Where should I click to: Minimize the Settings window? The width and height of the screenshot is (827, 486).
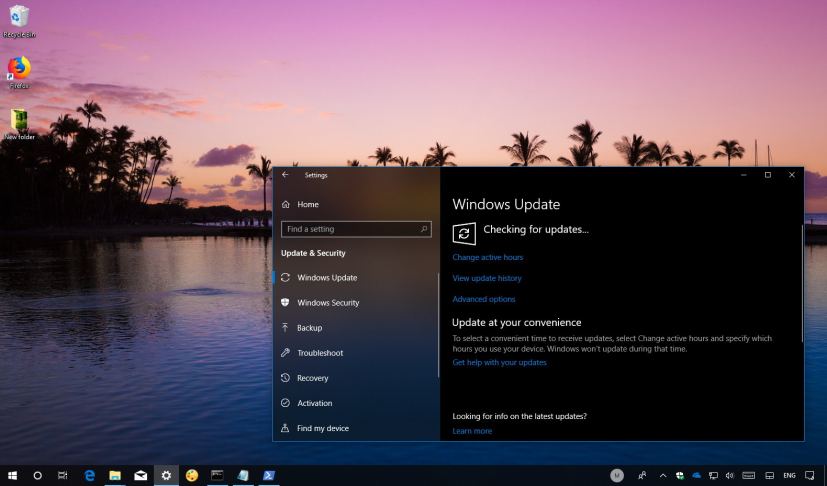pos(744,175)
